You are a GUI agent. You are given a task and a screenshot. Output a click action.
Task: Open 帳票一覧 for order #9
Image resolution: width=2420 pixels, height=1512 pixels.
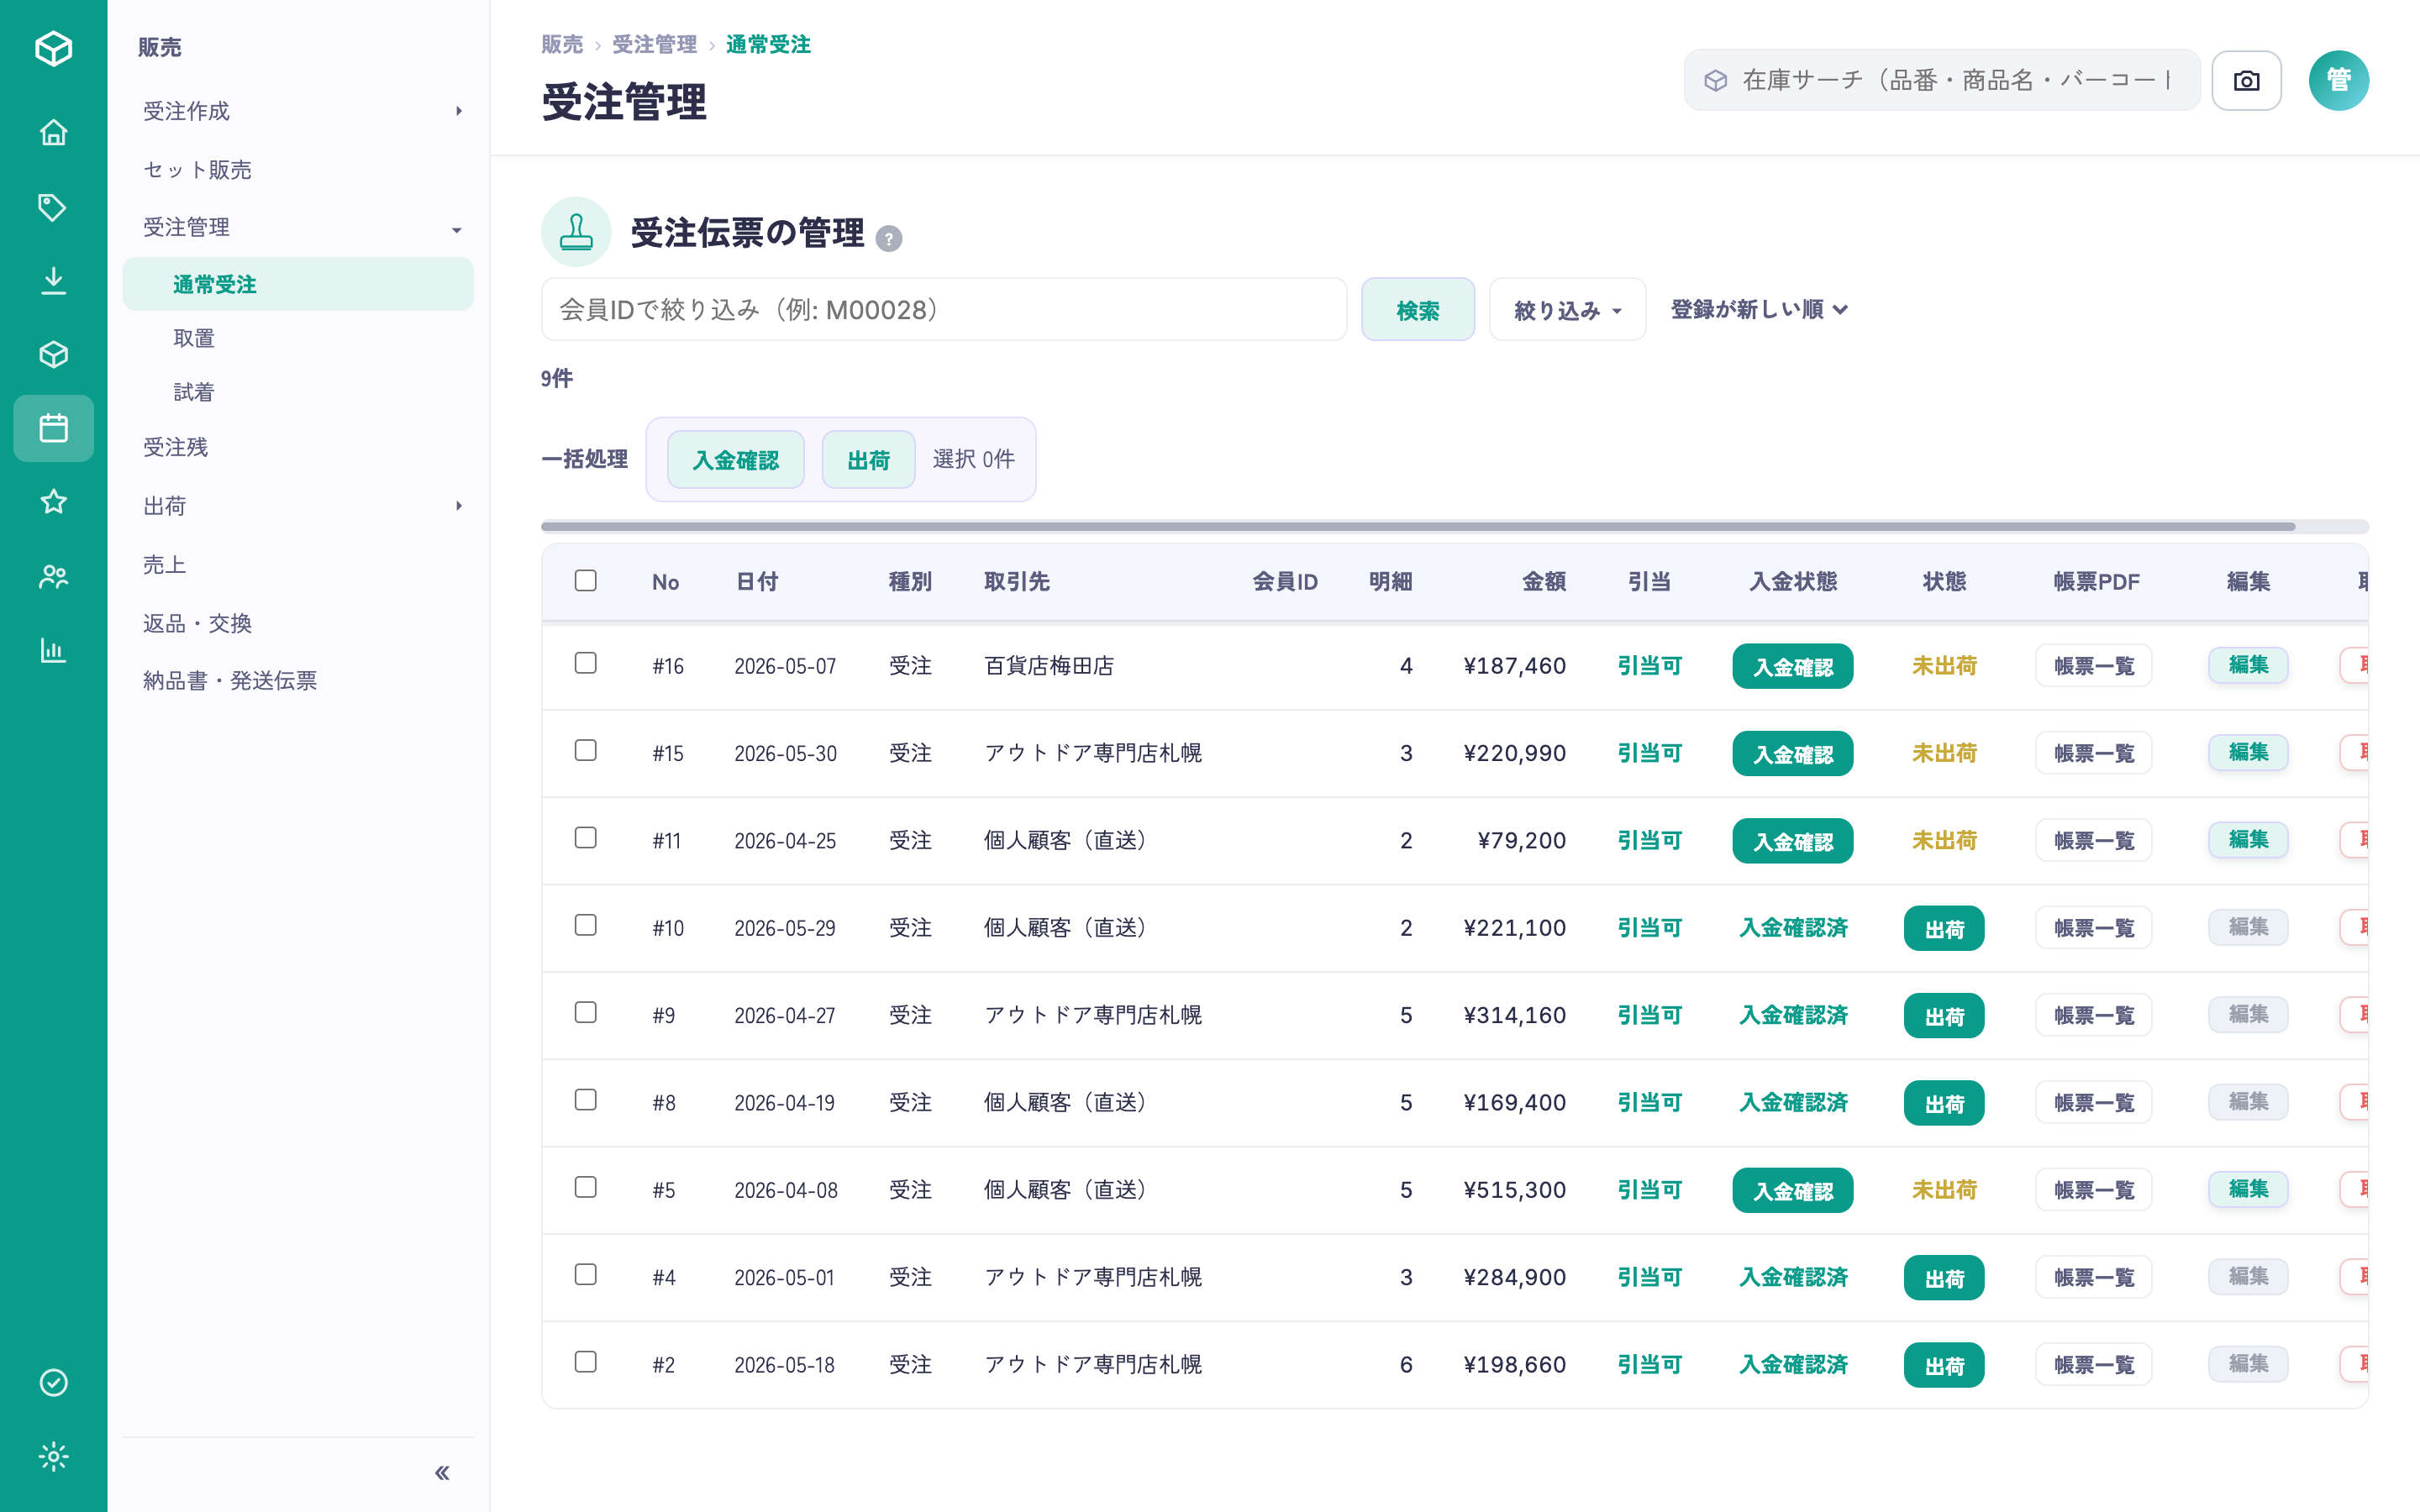(x=2094, y=1015)
